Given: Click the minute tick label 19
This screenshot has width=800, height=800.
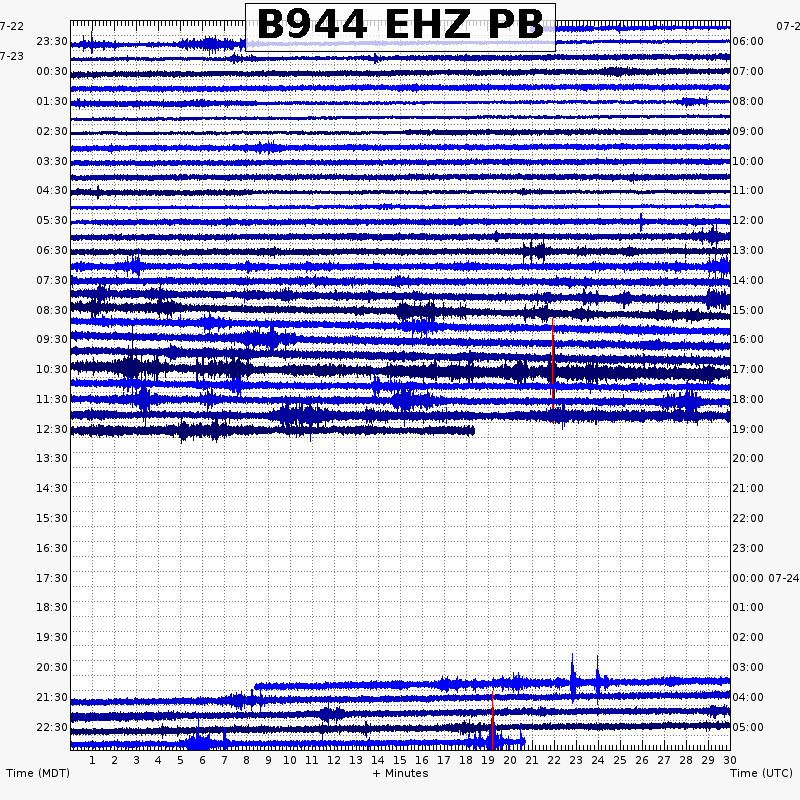Looking at the screenshot, I should (488, 761).
